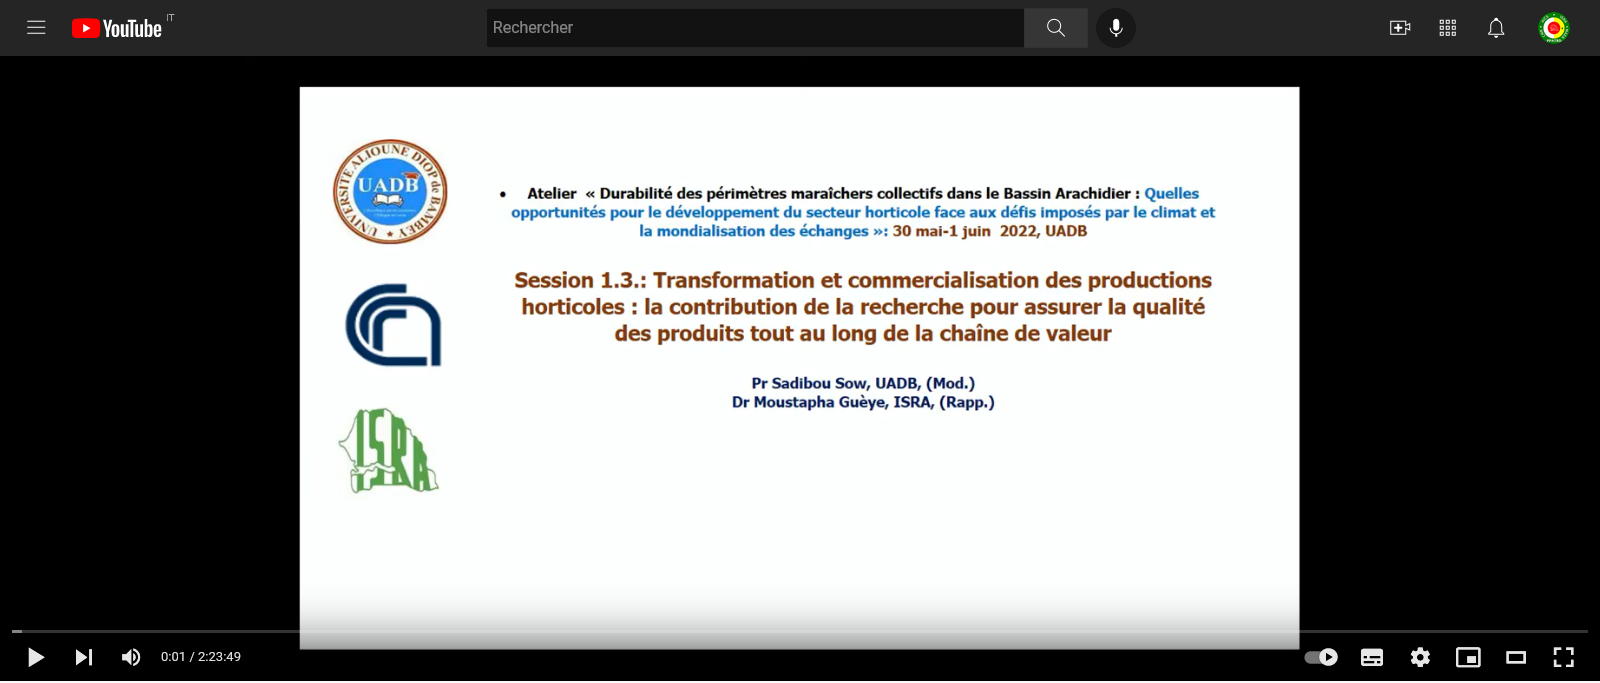Enter full screen mode
The image size is (1600, 683).
pos(1564,657)
